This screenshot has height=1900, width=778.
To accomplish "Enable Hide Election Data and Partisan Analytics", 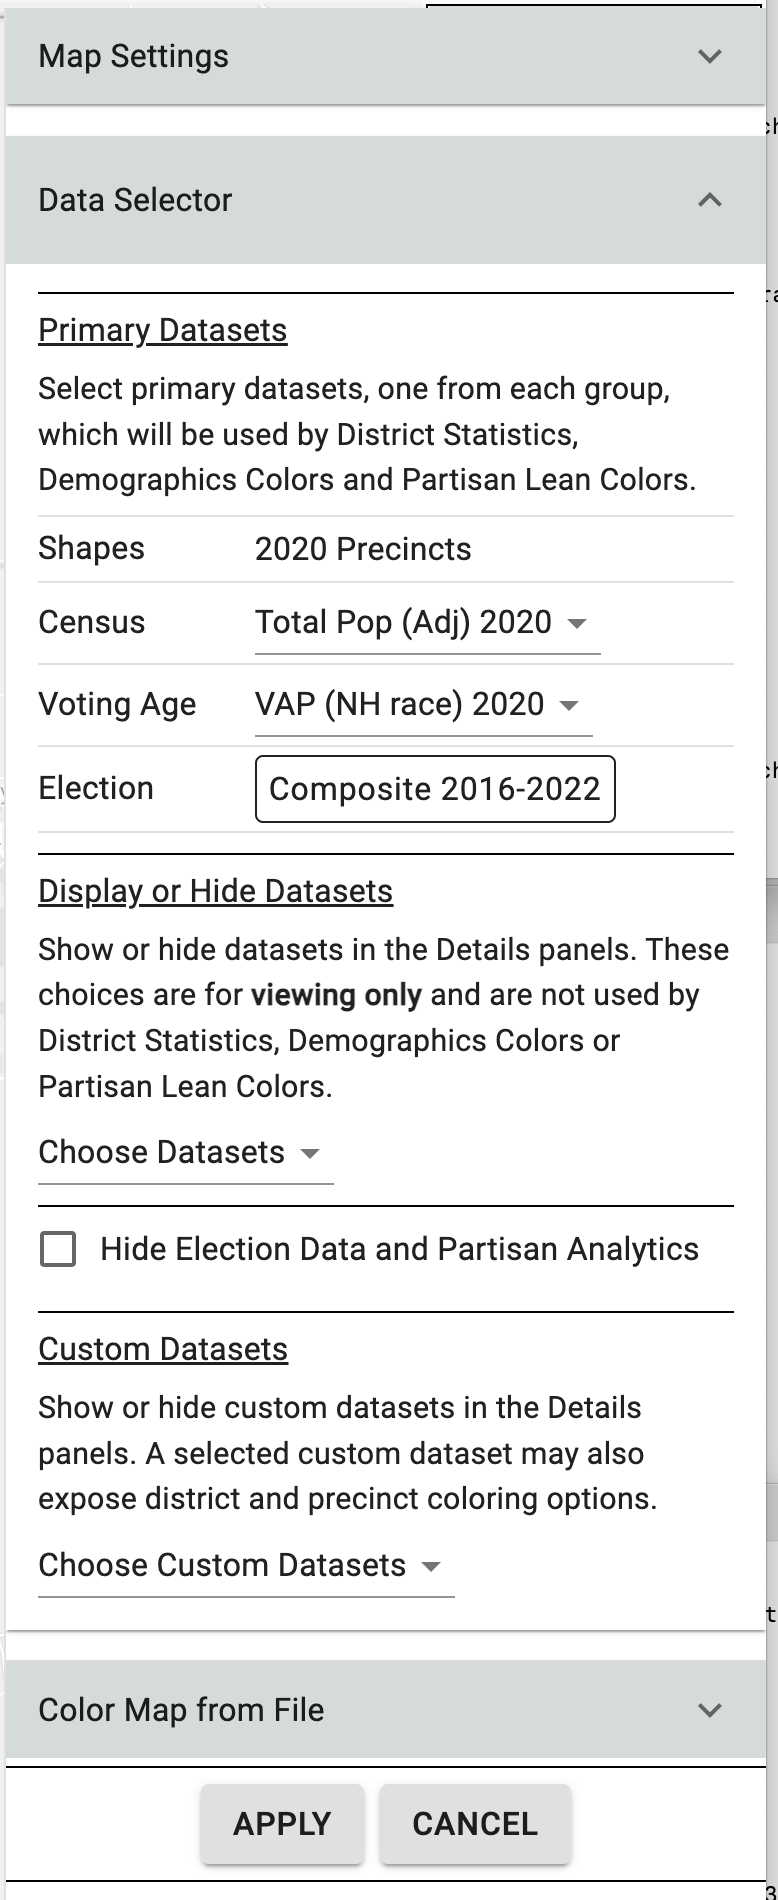I will click(57, 1249).
